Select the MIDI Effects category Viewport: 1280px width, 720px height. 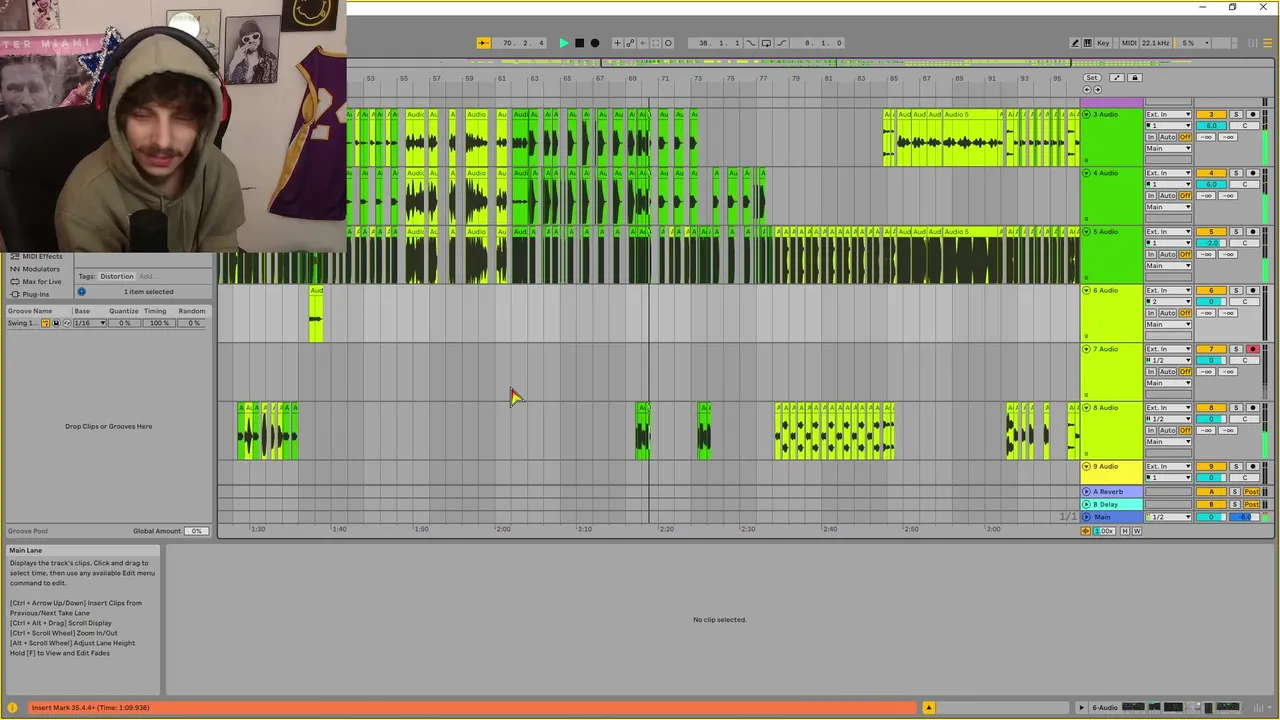pyautogui.click(x=42, y=256)
